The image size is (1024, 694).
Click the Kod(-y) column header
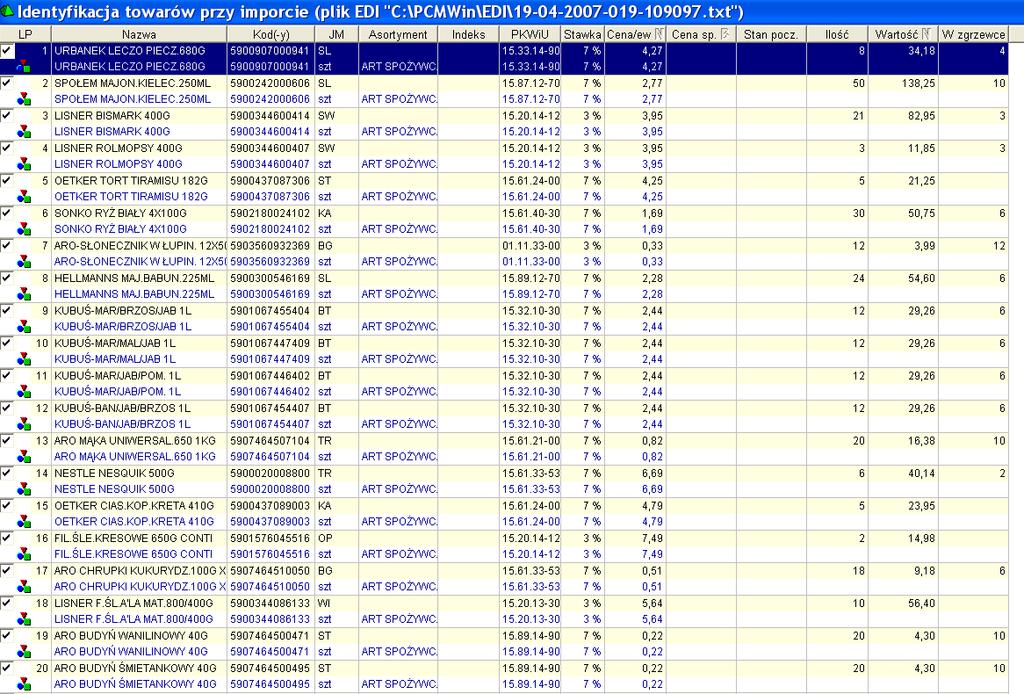point(271,35)
